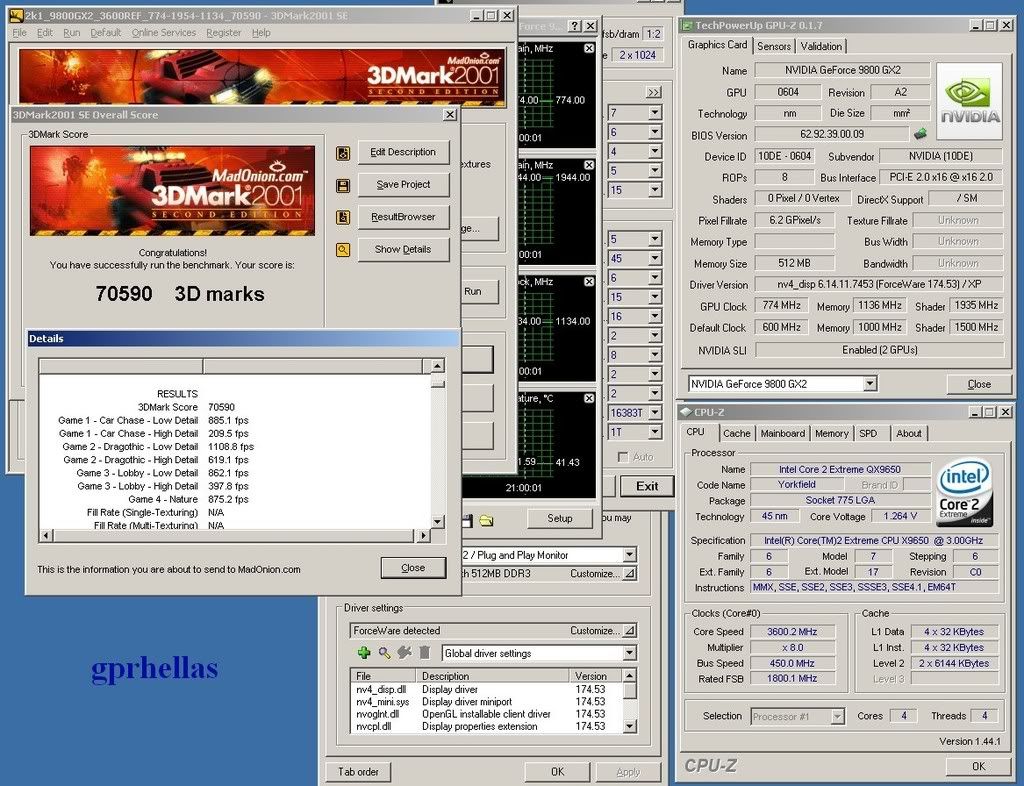This screenshot has height=786, width=1024.
Task: Open the timing dropdown showing 1T
Action: (654, 432)
